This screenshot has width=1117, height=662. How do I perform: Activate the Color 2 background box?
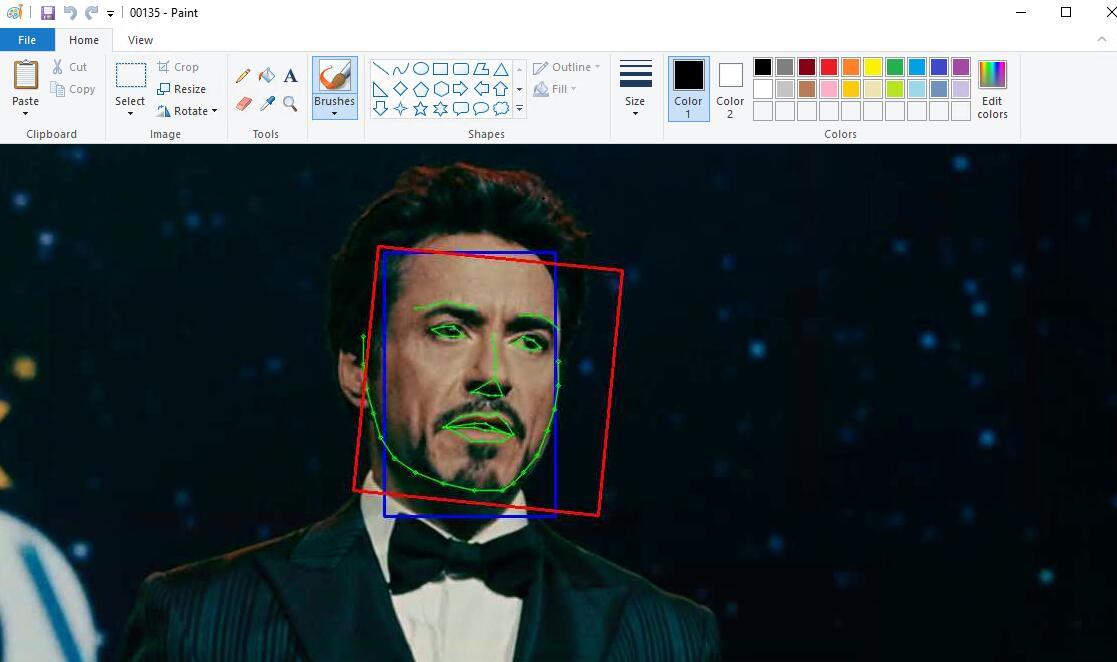(730, 89)
